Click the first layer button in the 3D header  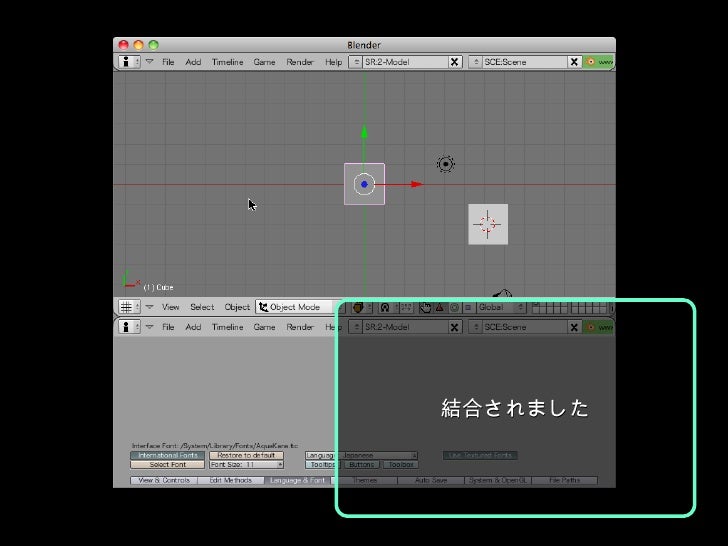point(536,304)
